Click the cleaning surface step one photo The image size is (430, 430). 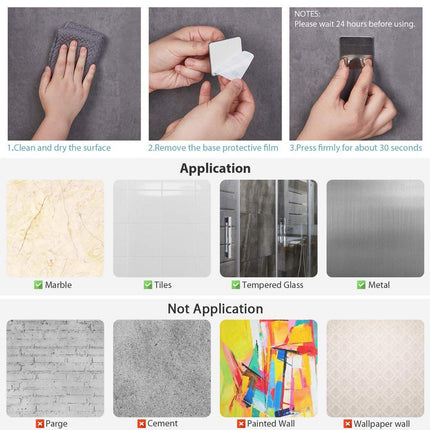74,74
